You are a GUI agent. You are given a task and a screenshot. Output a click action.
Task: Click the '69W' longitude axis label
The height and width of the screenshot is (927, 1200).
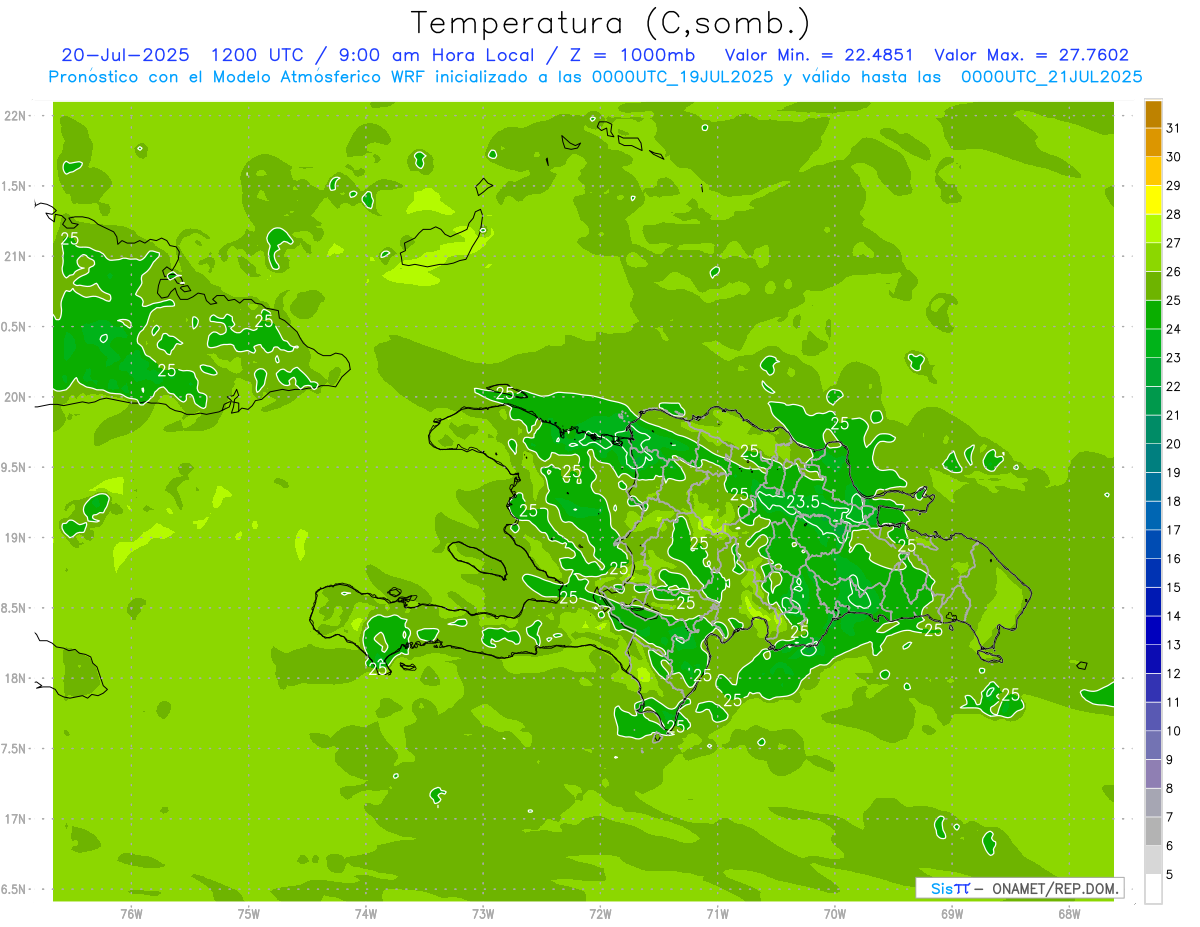[x=951, y=914]
